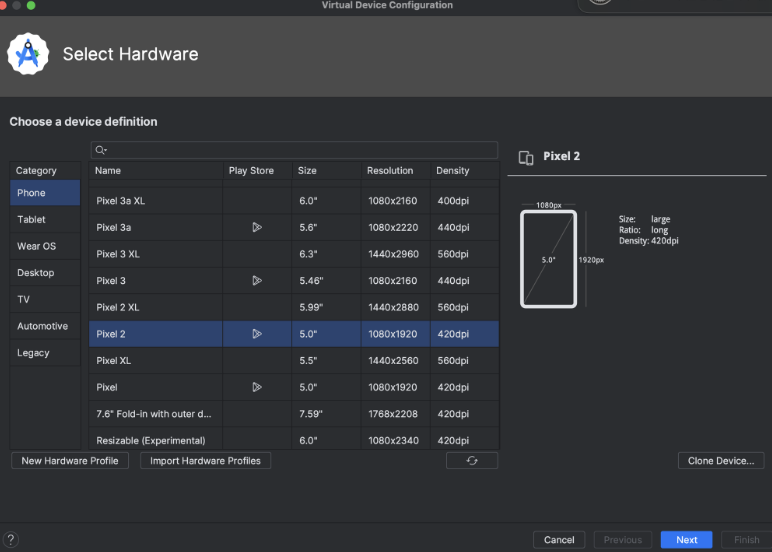772x552 pixels.
Task: Sort by the Name column header
Action: pyautogui.click(x=156, y=170)
